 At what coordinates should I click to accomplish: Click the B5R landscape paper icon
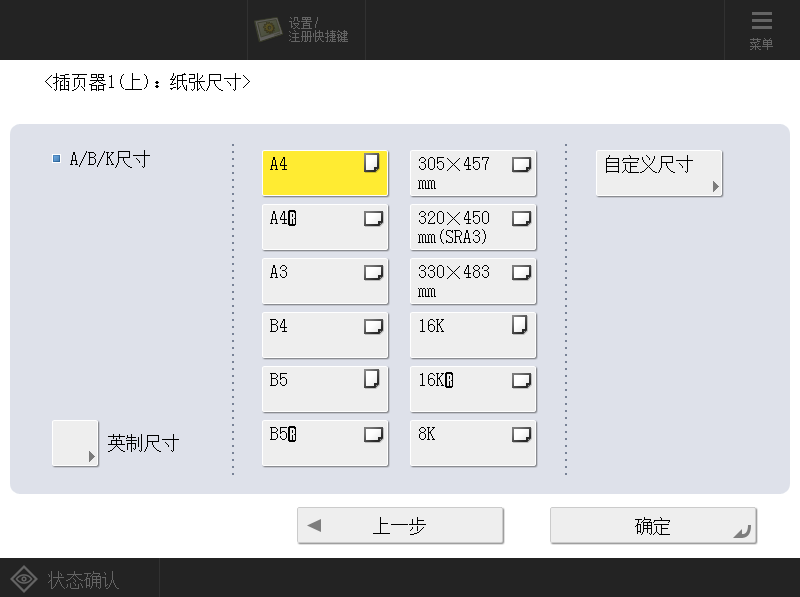coord(373,434)
